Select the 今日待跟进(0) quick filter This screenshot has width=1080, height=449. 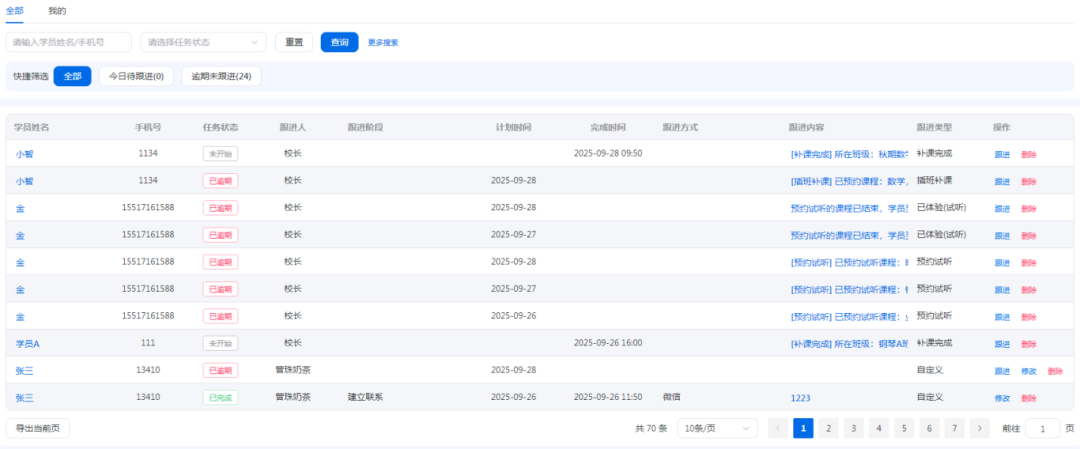click(x=136, y=76)
